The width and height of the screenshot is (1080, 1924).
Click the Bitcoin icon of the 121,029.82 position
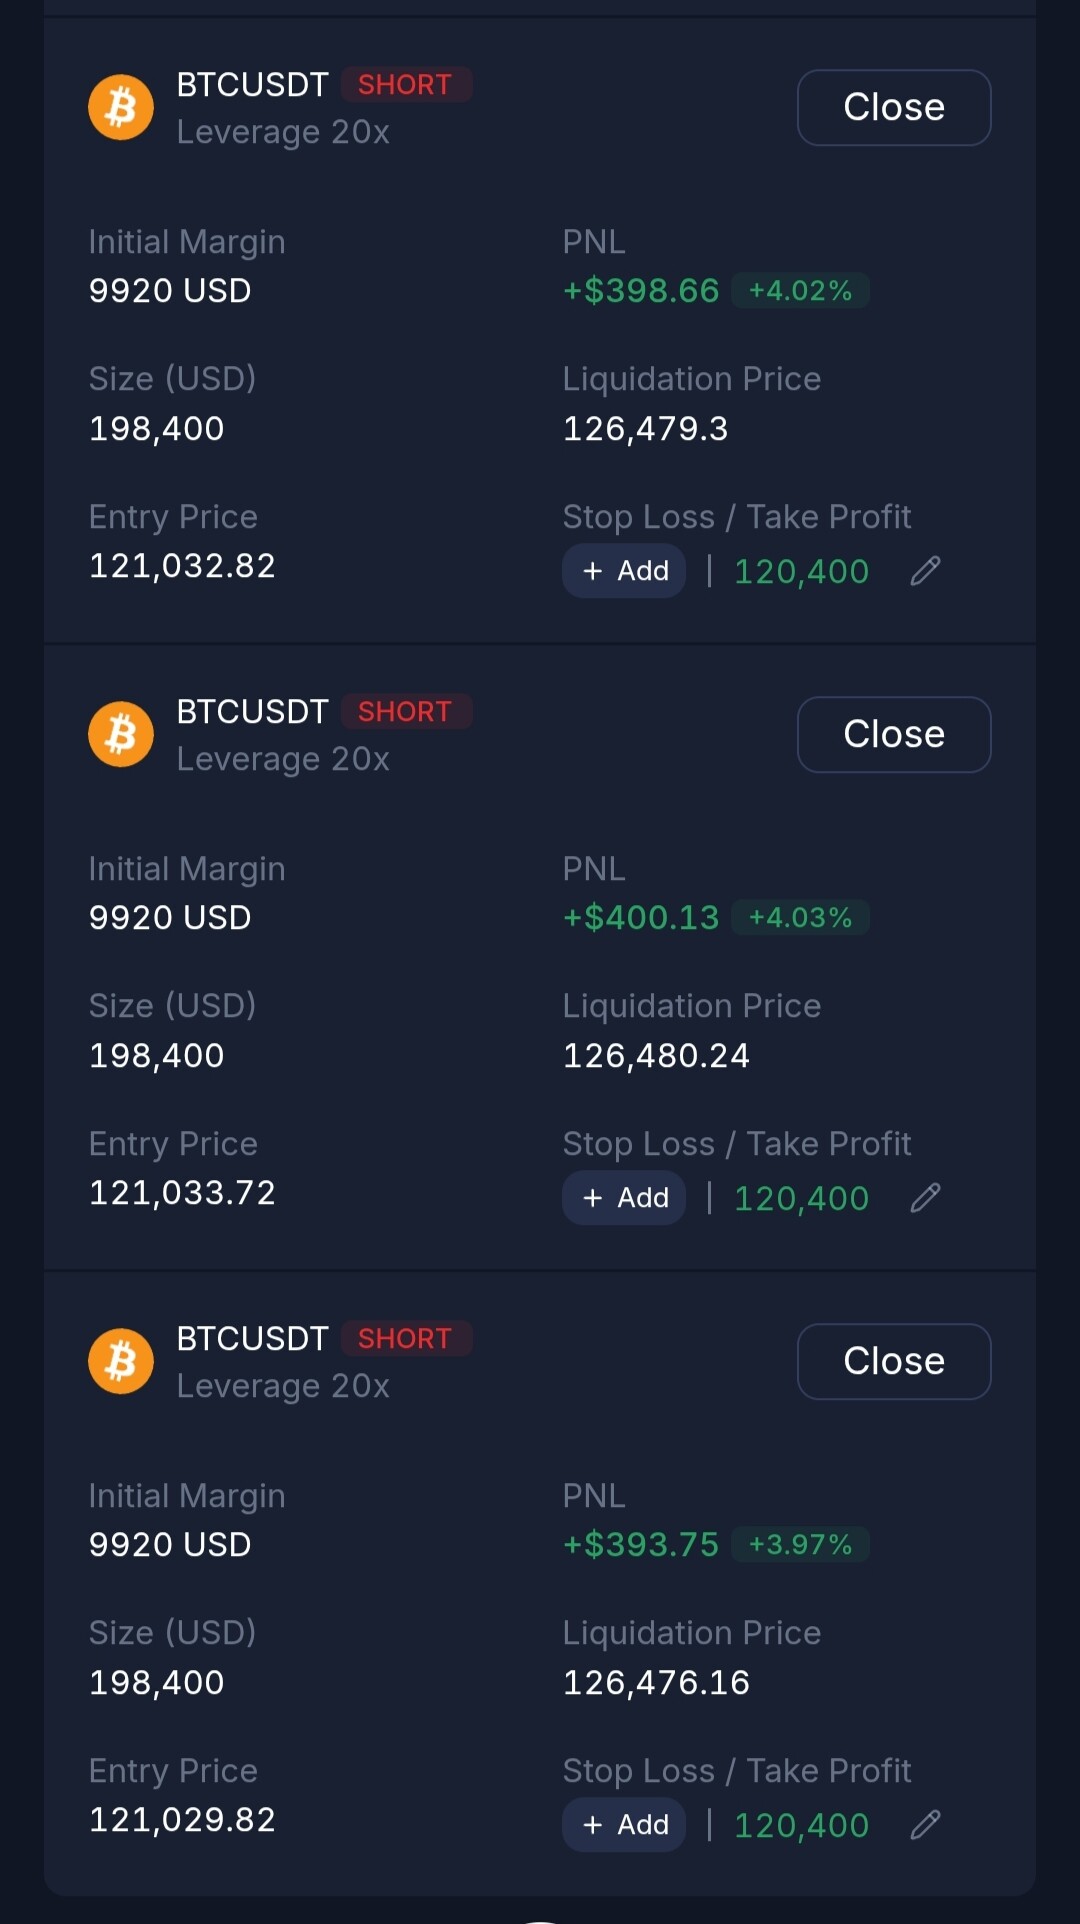point(121,1361)
